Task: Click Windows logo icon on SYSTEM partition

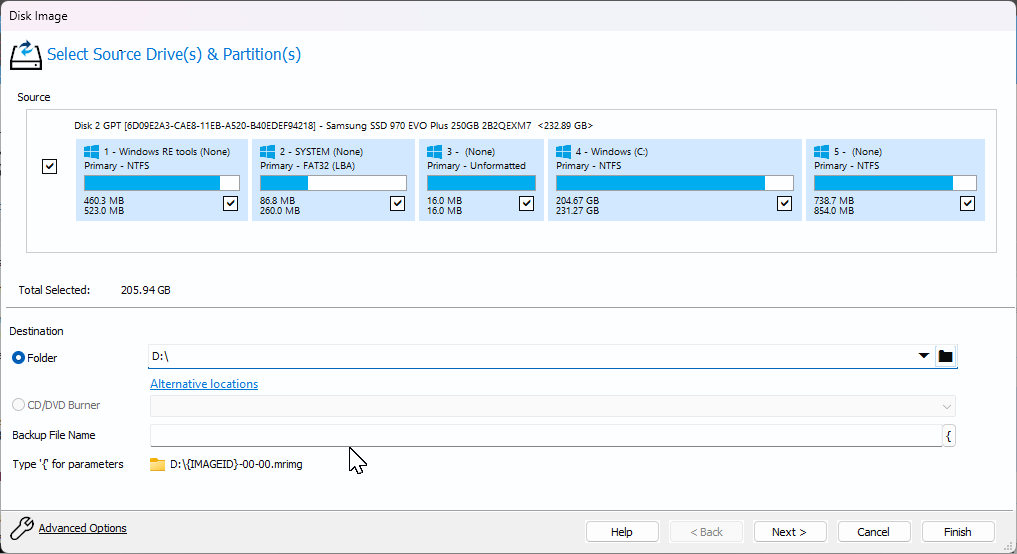Action: point(267,151)
